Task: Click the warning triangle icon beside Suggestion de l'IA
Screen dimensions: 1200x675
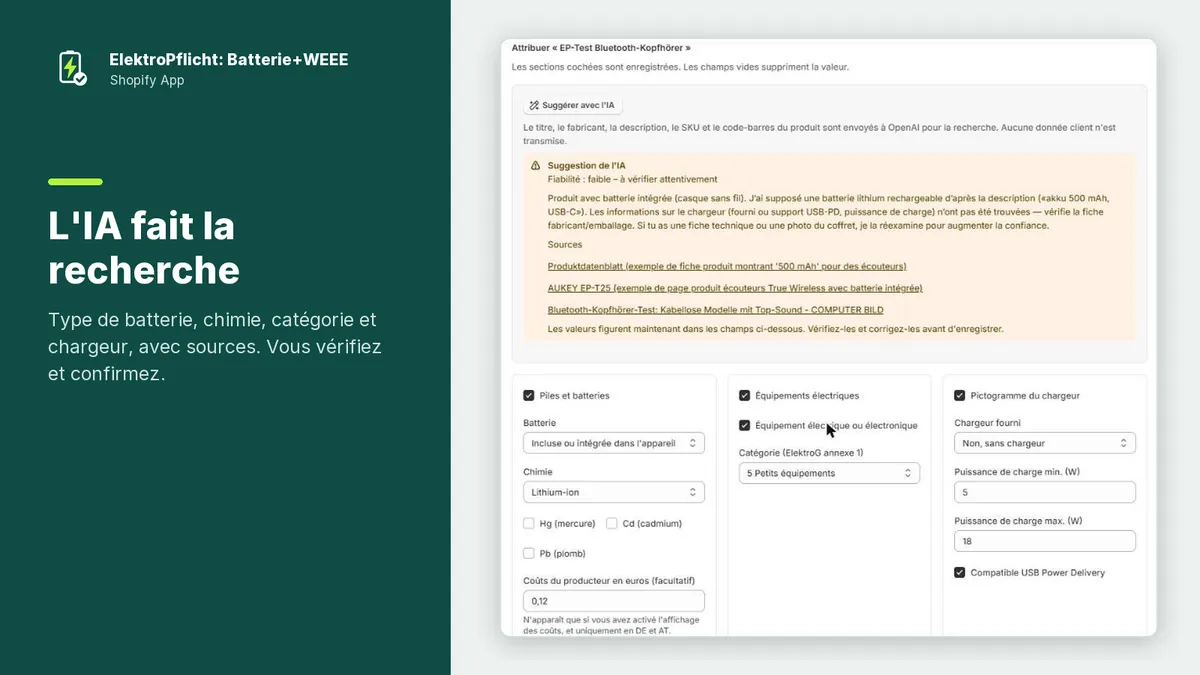Action: pyautogui.click(x=536, y=165)
